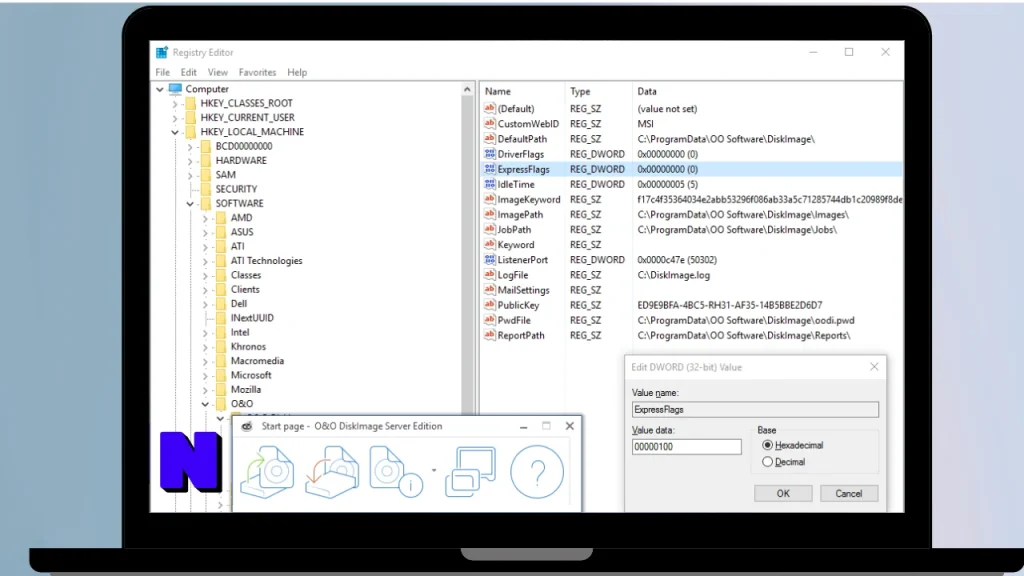
Task: Open the Favorites menu
Action: [x=257, y=72]
